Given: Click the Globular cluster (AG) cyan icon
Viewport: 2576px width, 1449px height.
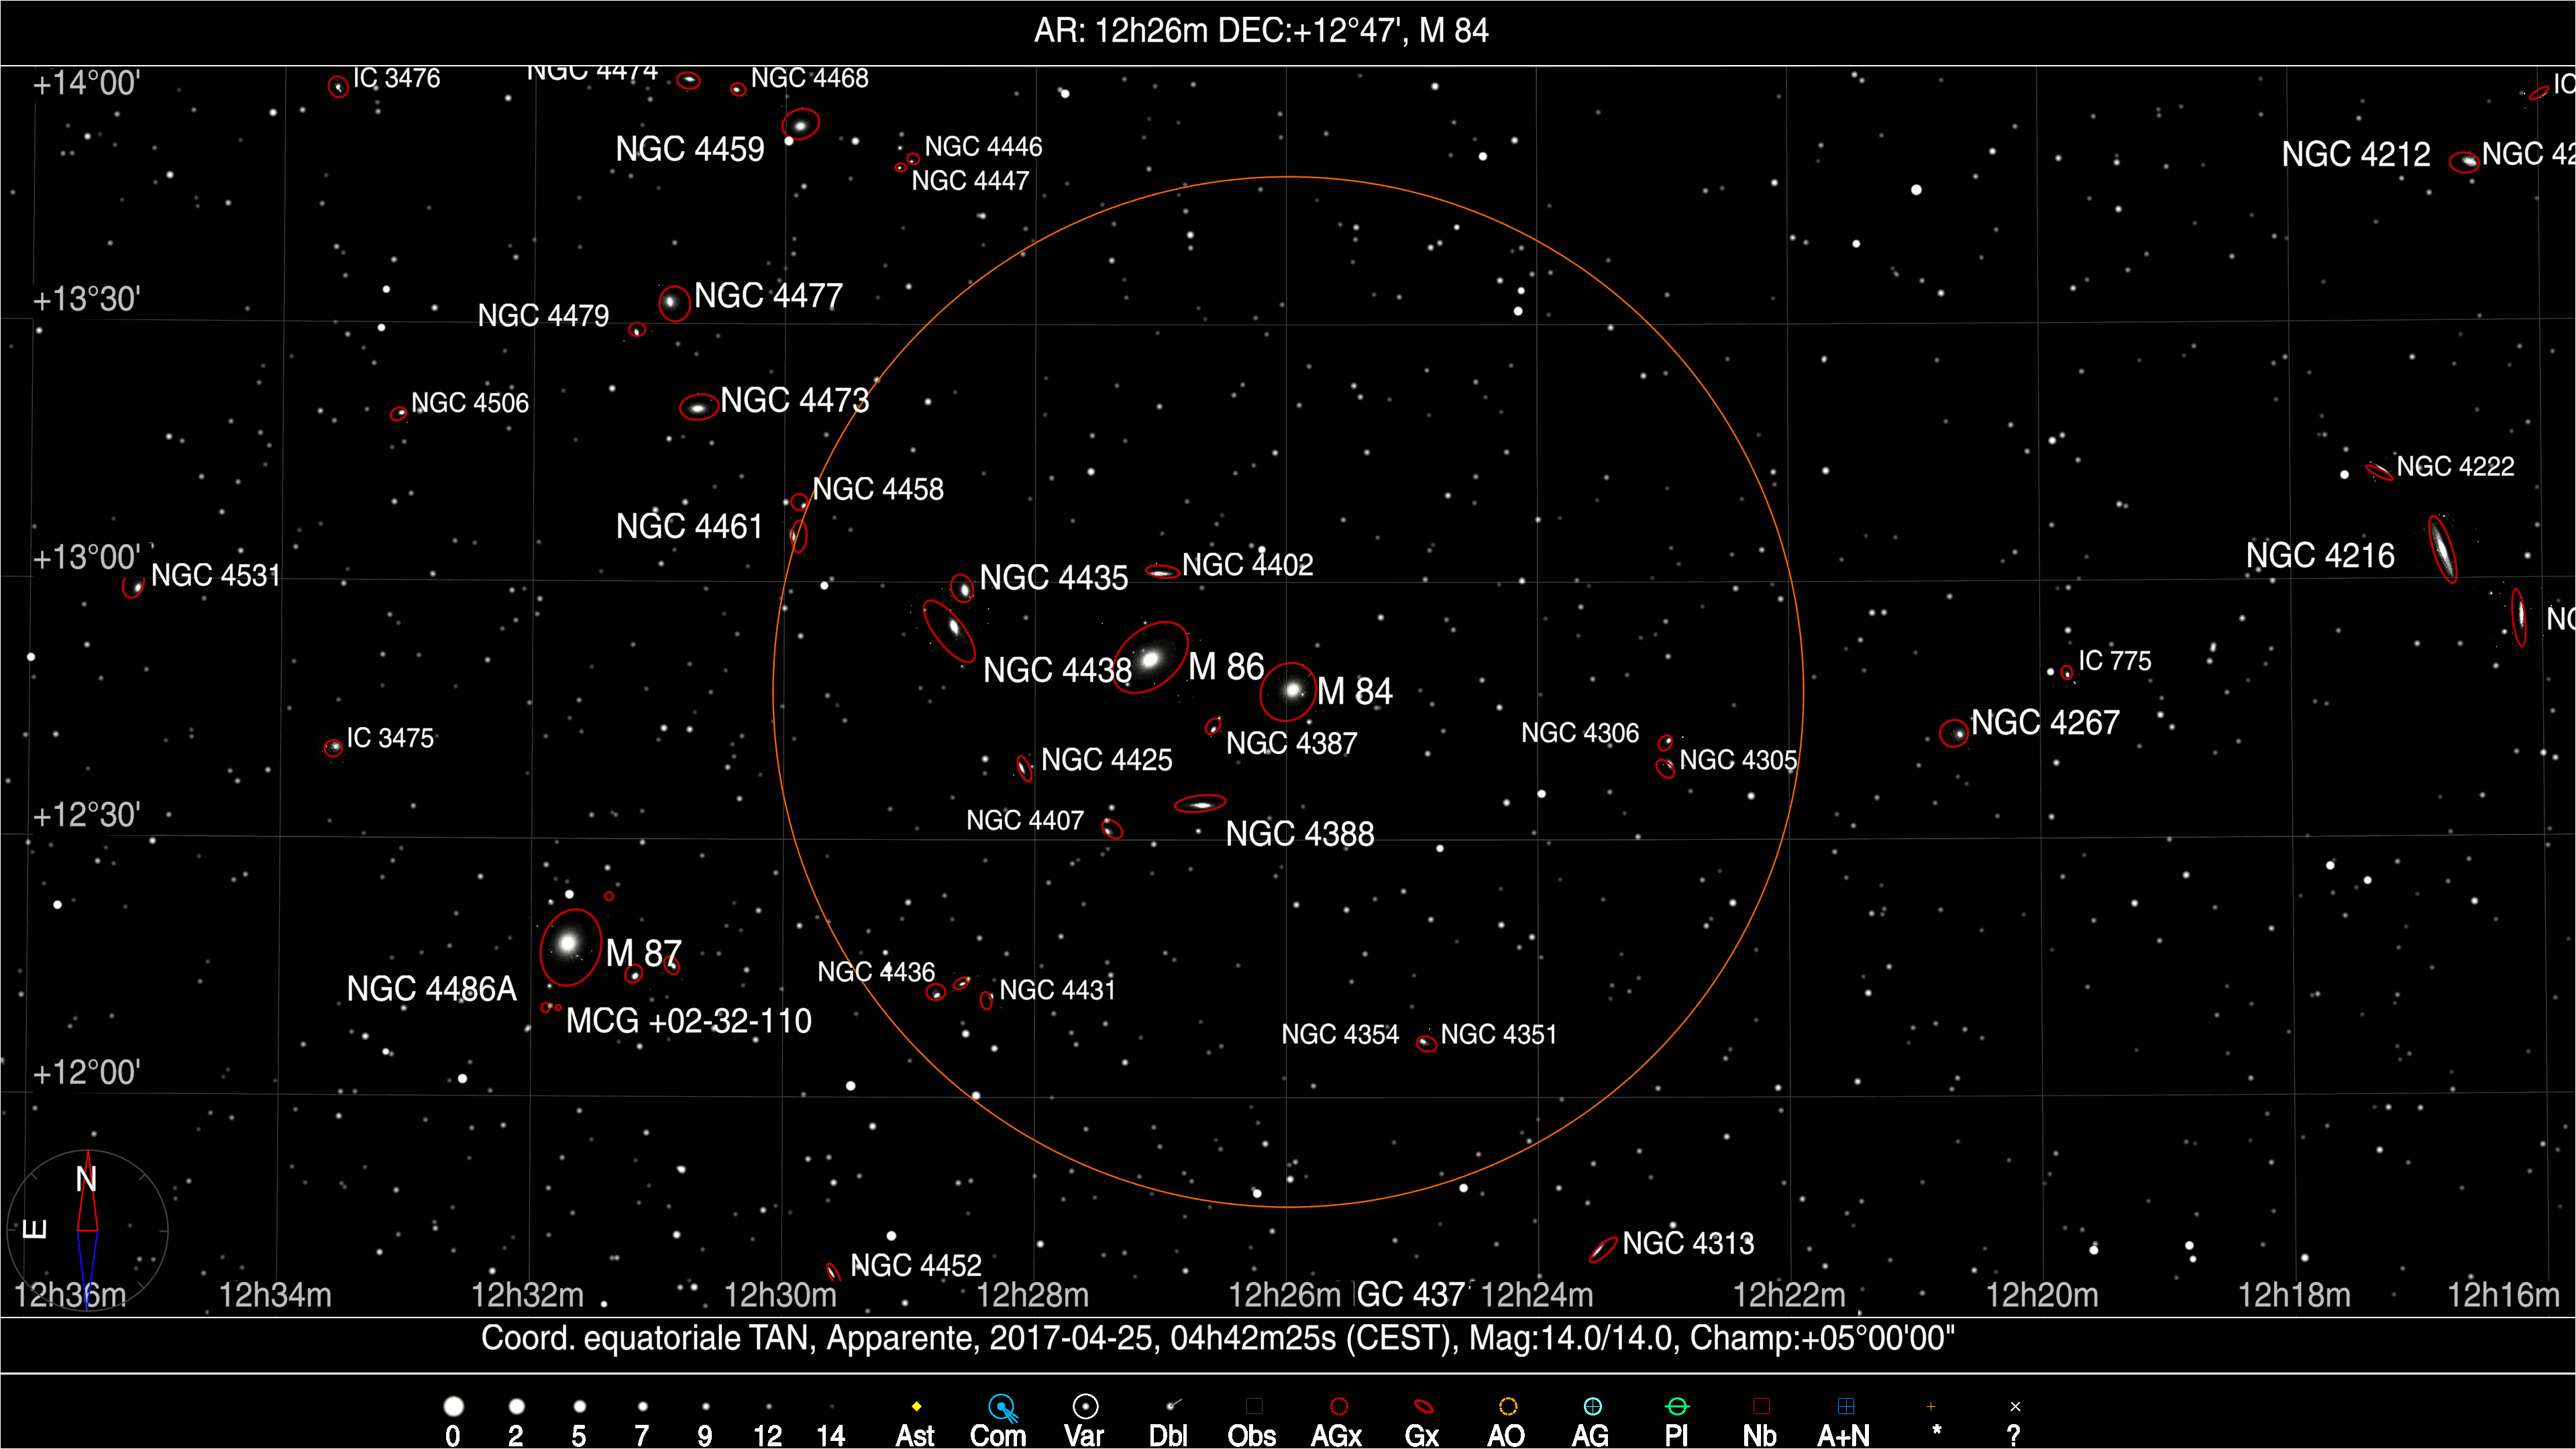Looking at the screenshot, I should [x=1592, y=1407].
